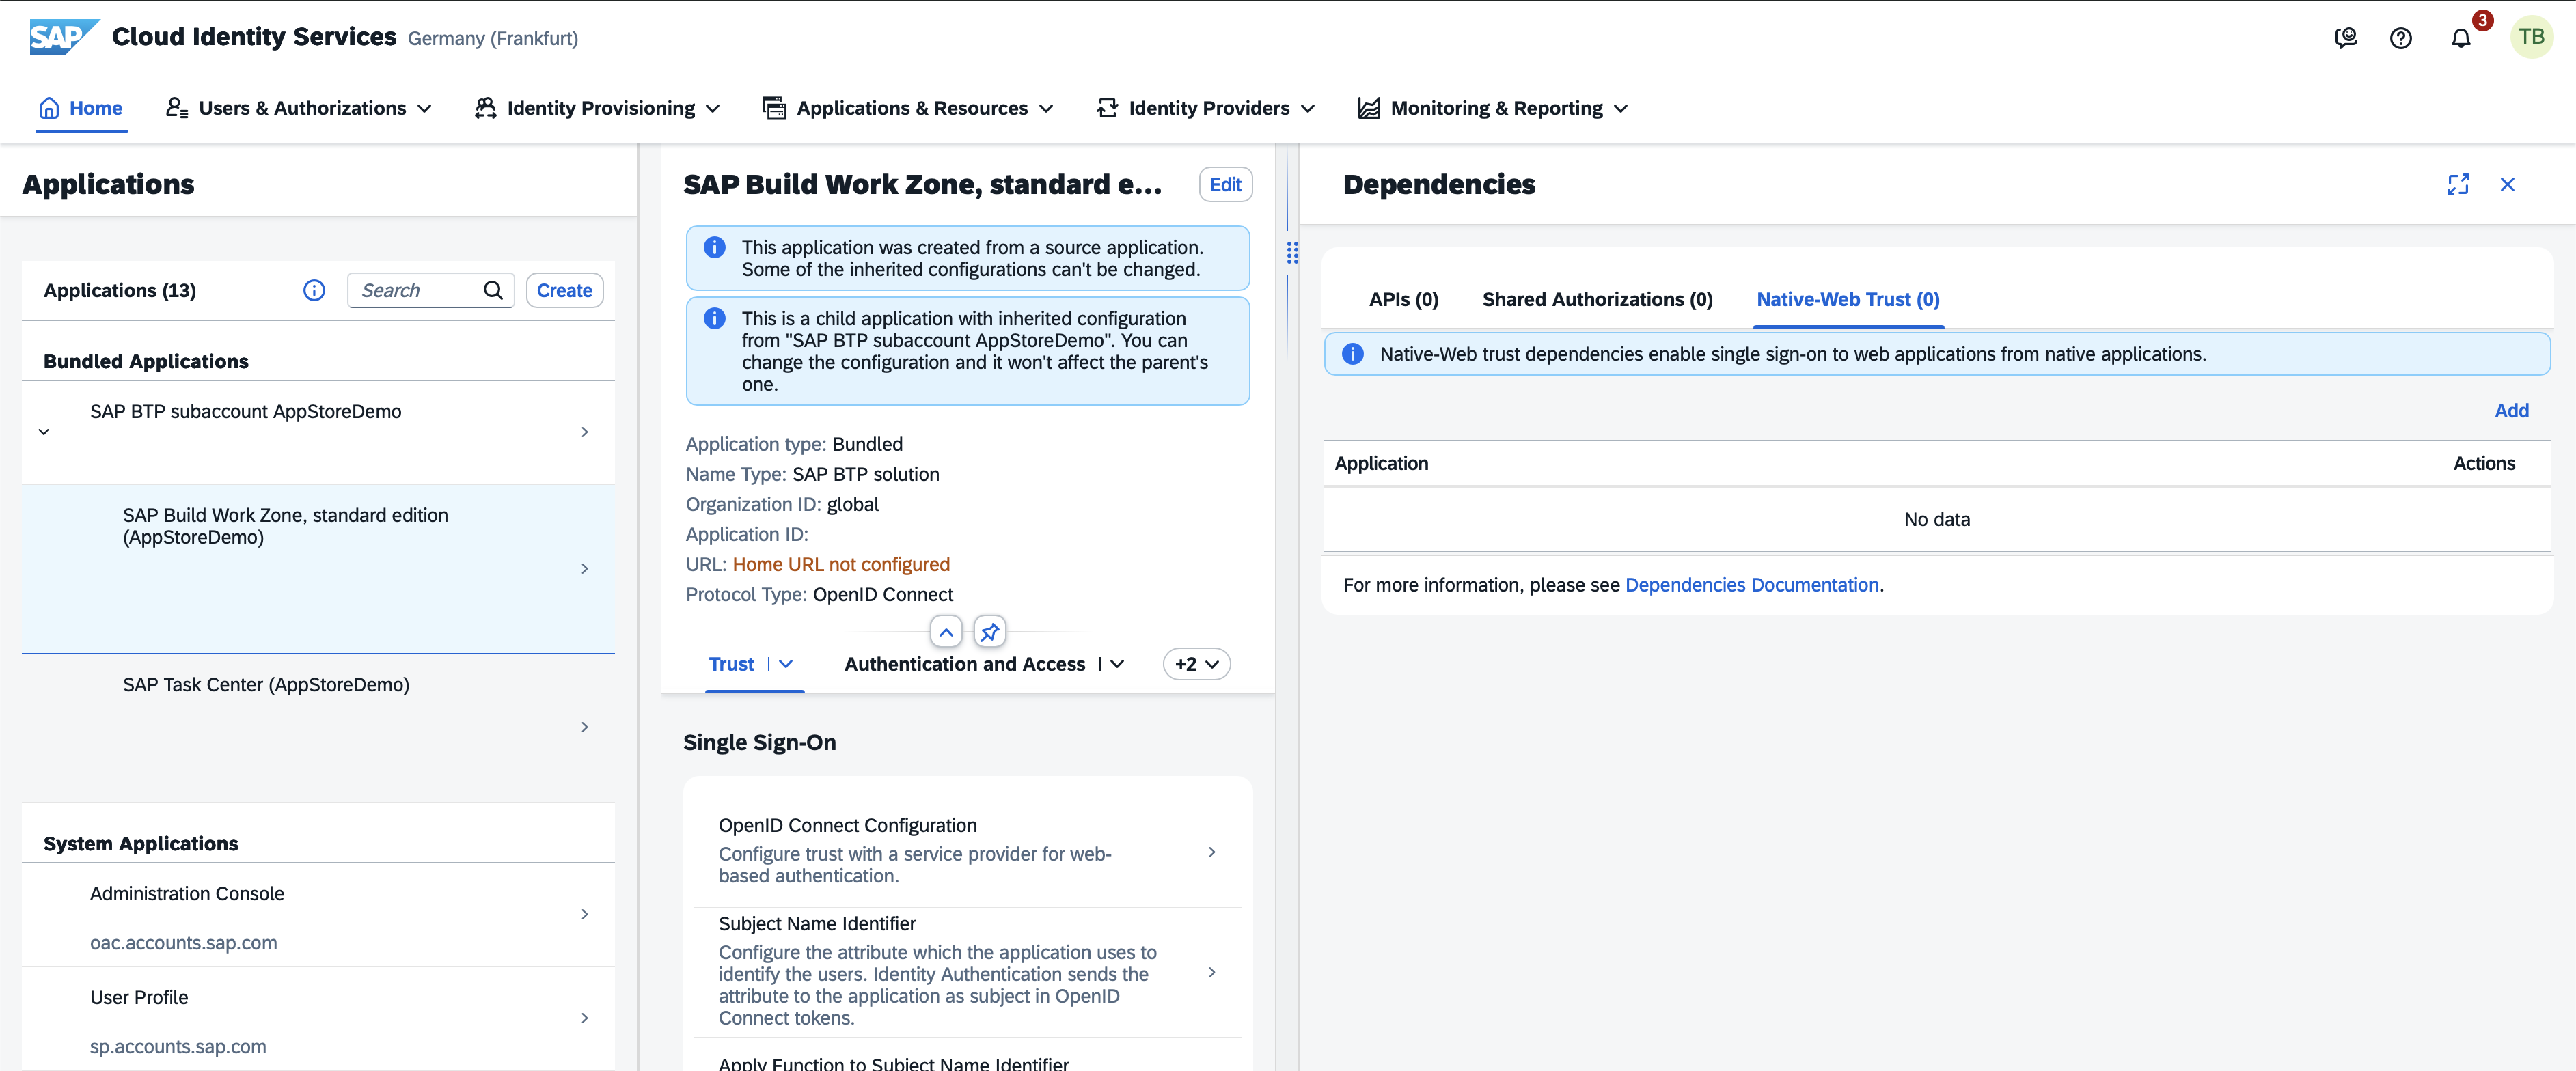Expand the Applications & Resources menu
Image resolution: width=2576 pixels, height=1071 pixels.
[x=1046, y=108]
